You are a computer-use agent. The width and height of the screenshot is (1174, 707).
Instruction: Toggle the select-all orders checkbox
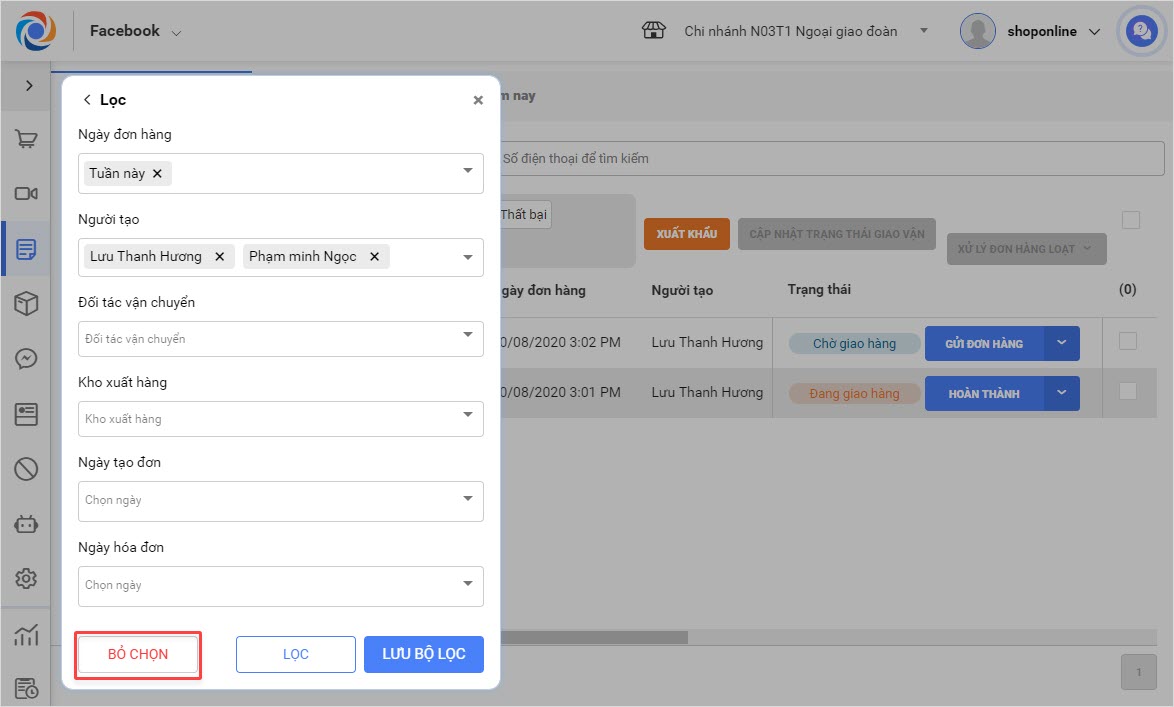1131,220
